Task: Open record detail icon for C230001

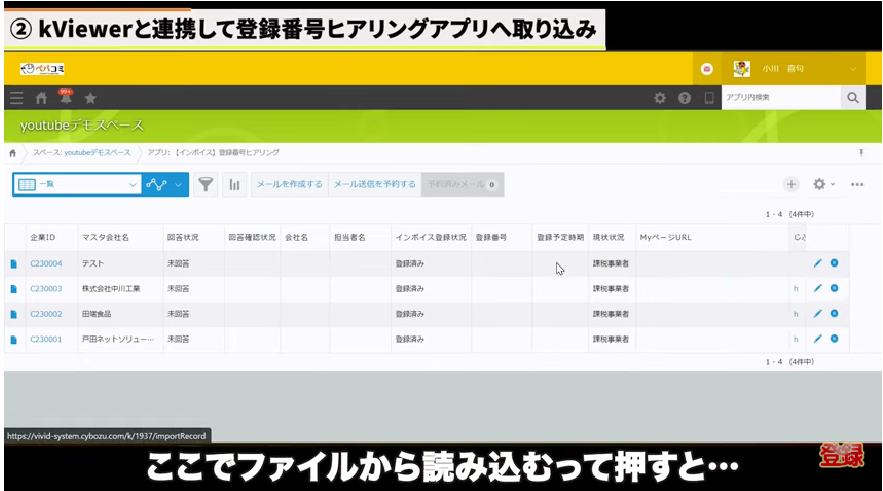Action: [14, 340]
